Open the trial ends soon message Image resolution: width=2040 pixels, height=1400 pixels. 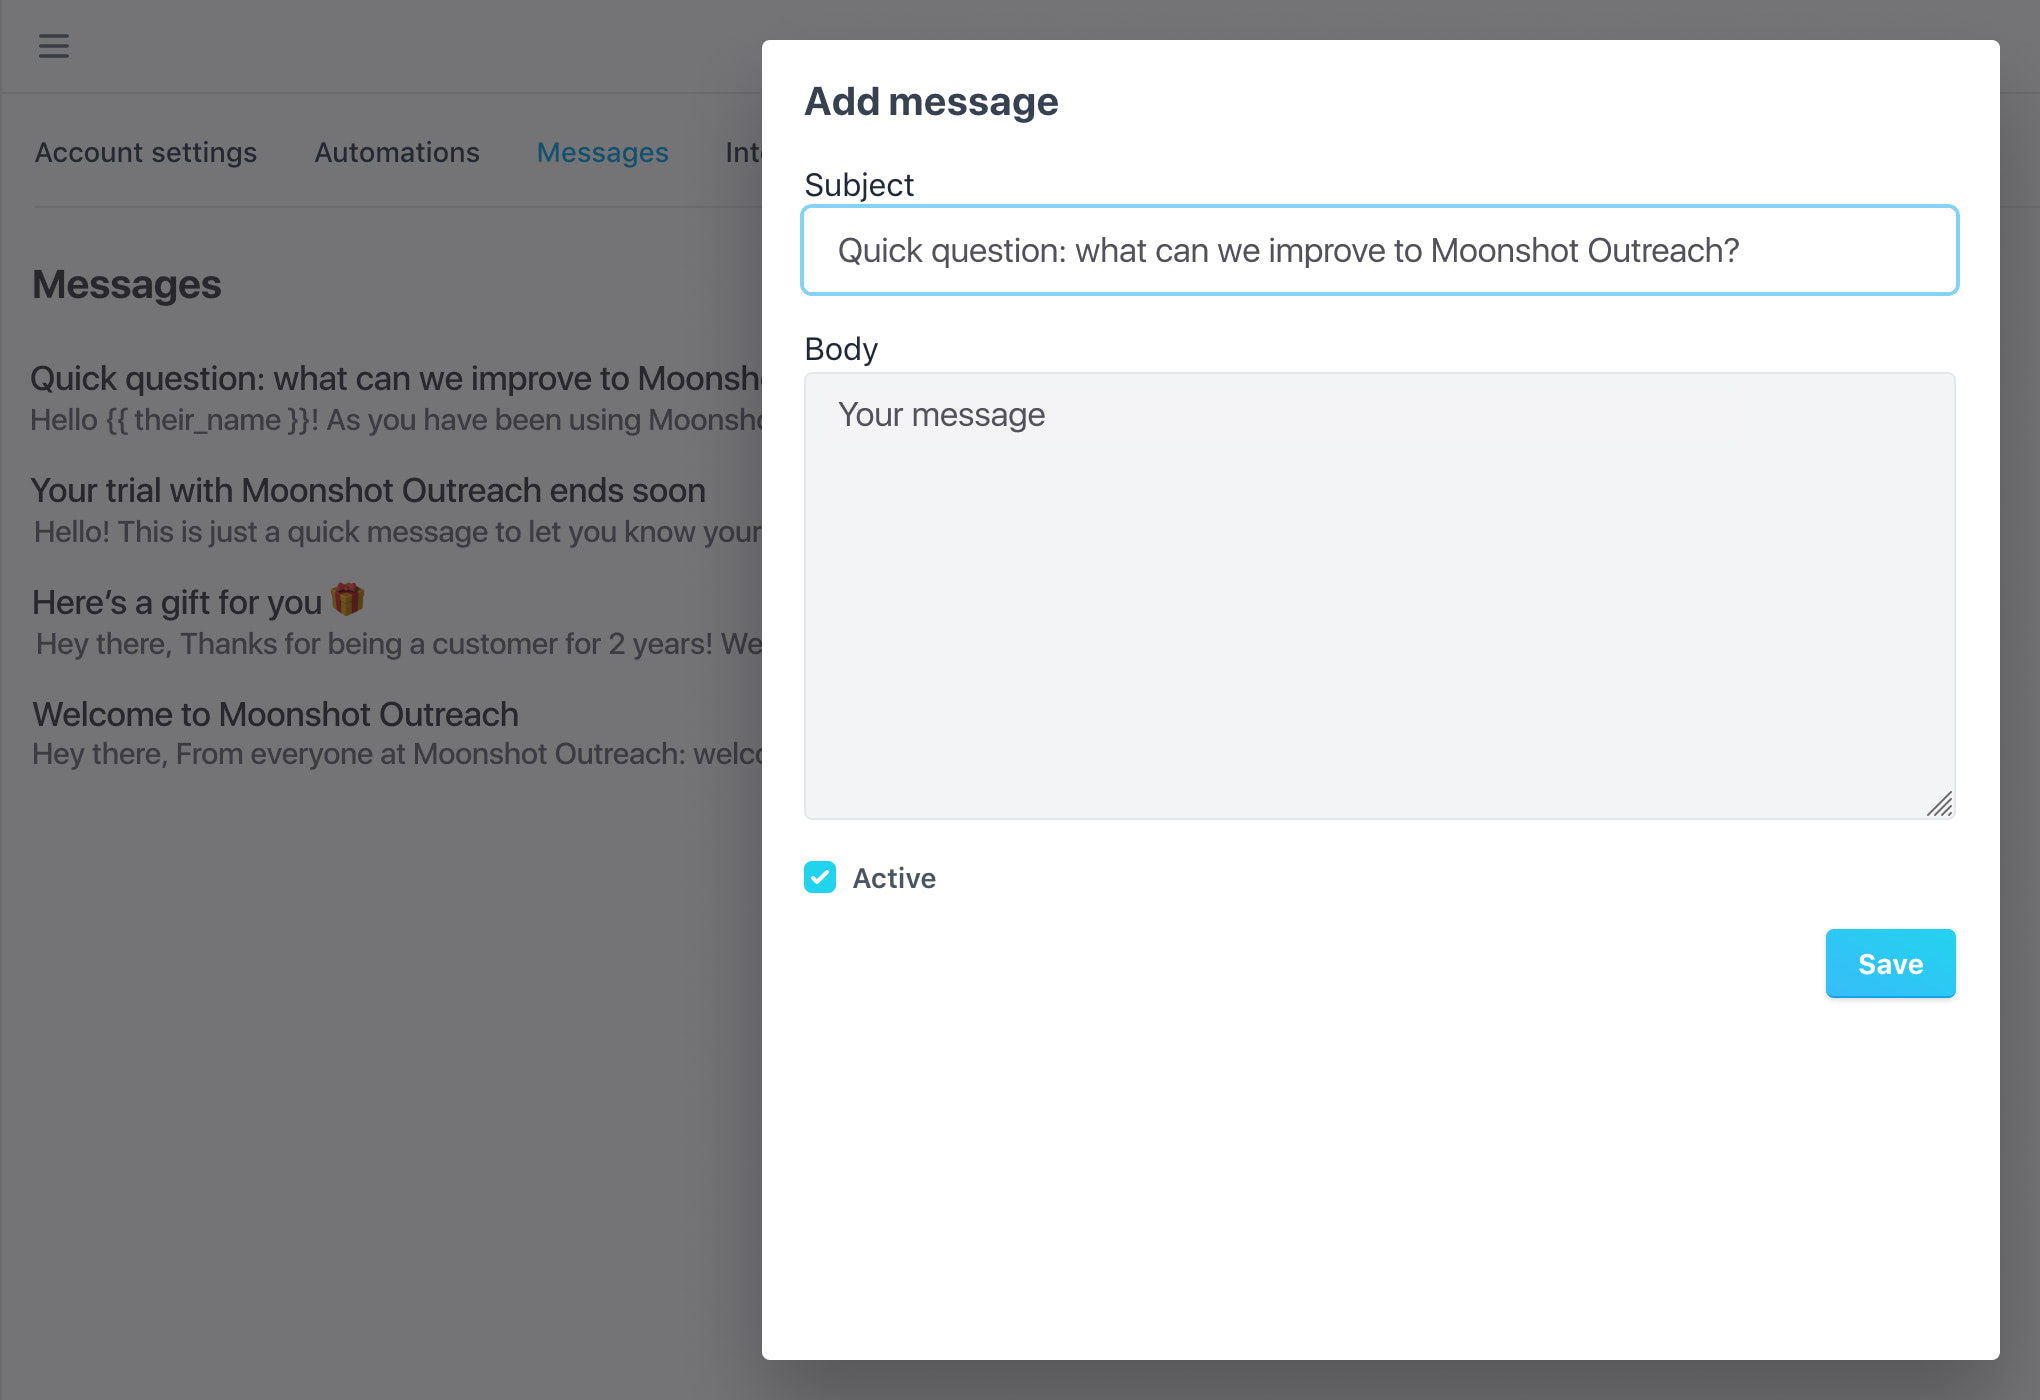click(x=368, y=491)
